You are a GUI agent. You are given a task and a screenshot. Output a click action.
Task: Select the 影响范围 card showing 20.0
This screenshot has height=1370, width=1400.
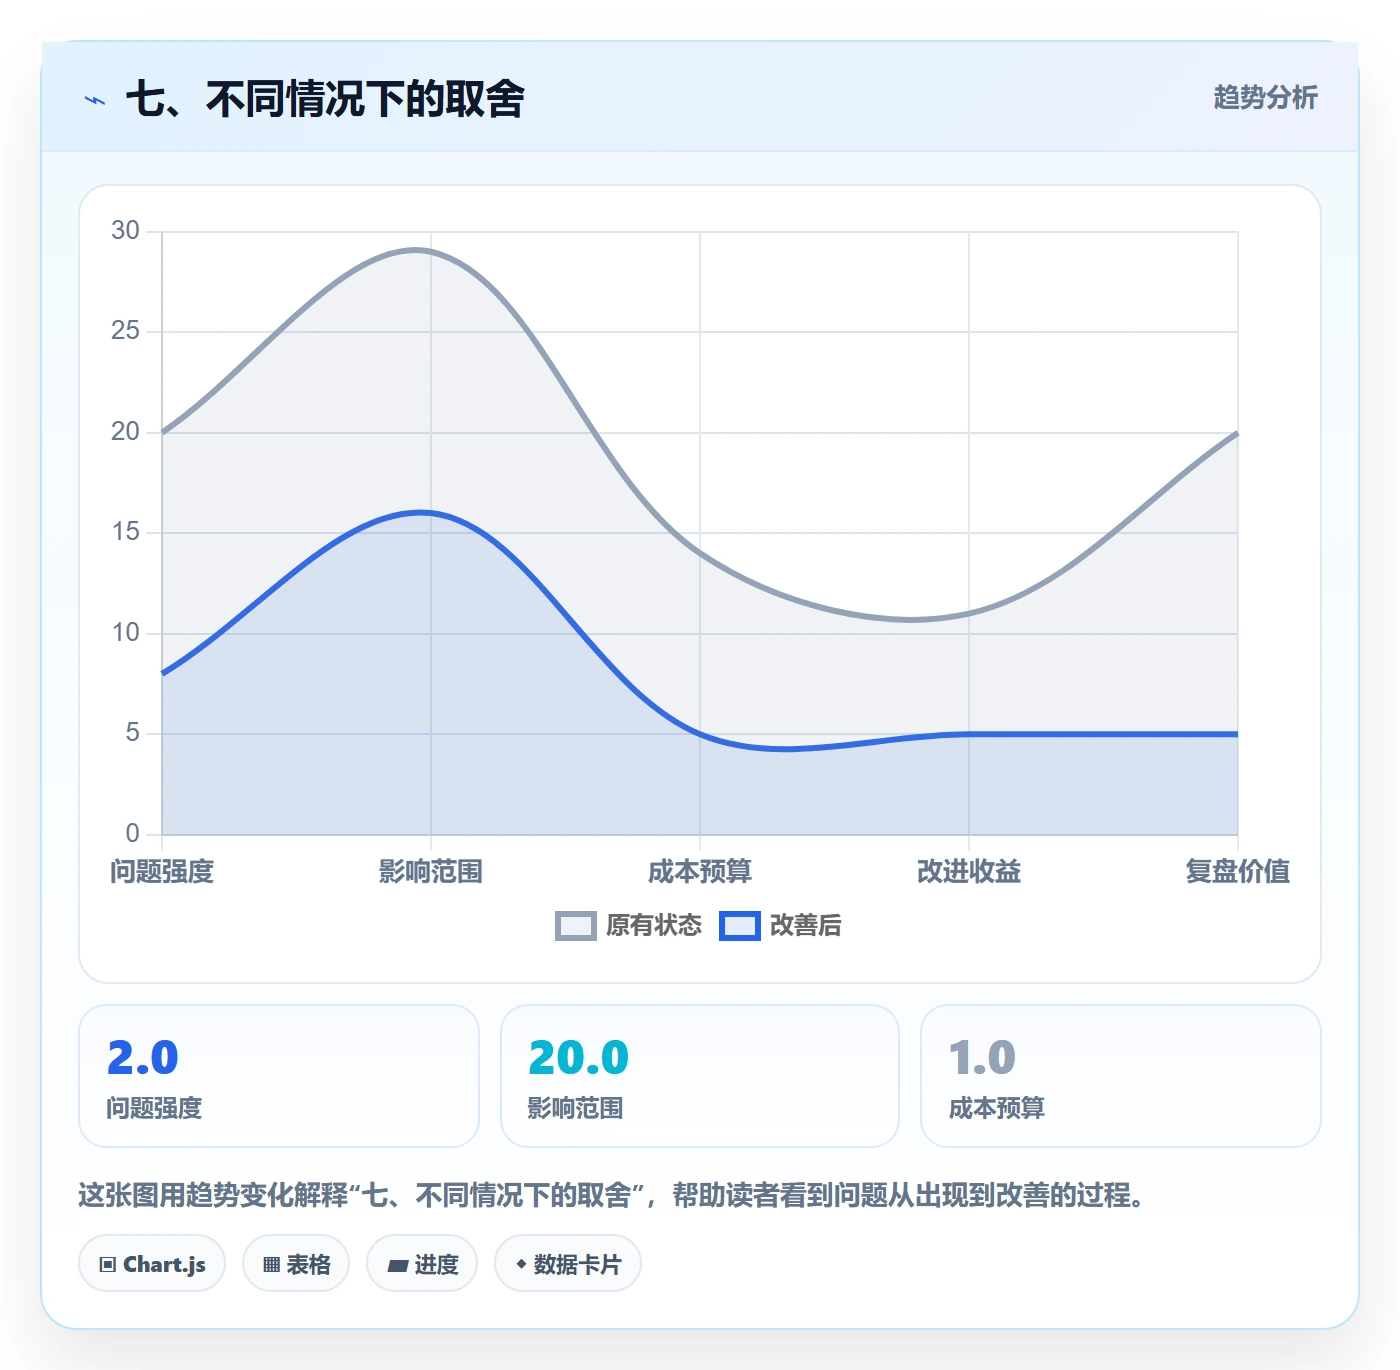click(x=700, y=1076)
